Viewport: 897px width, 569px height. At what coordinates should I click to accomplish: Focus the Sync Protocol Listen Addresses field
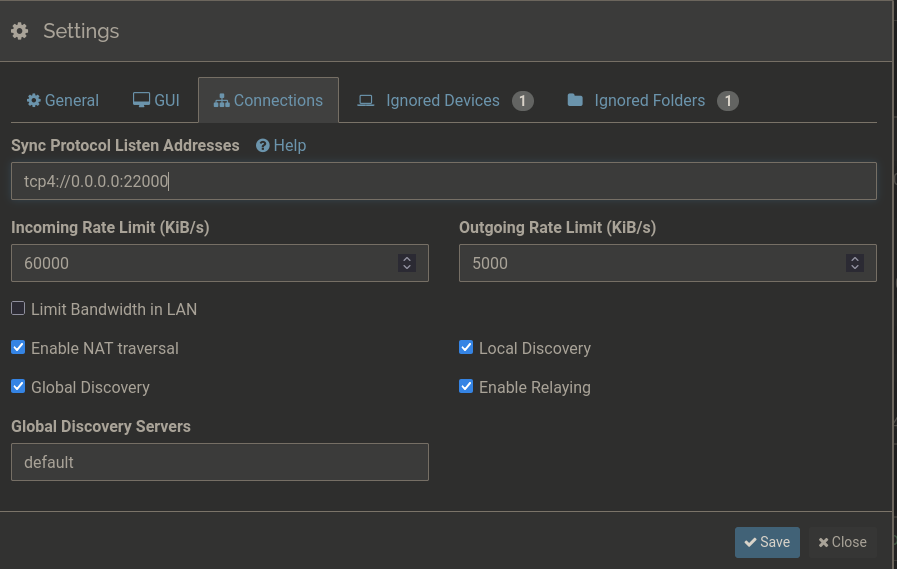pyautogui.click(x=444, y=181)
